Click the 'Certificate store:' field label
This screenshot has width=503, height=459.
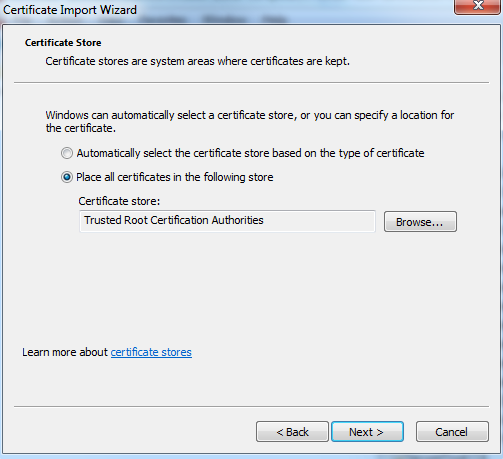pyautogui.click(x=119, y=201)
